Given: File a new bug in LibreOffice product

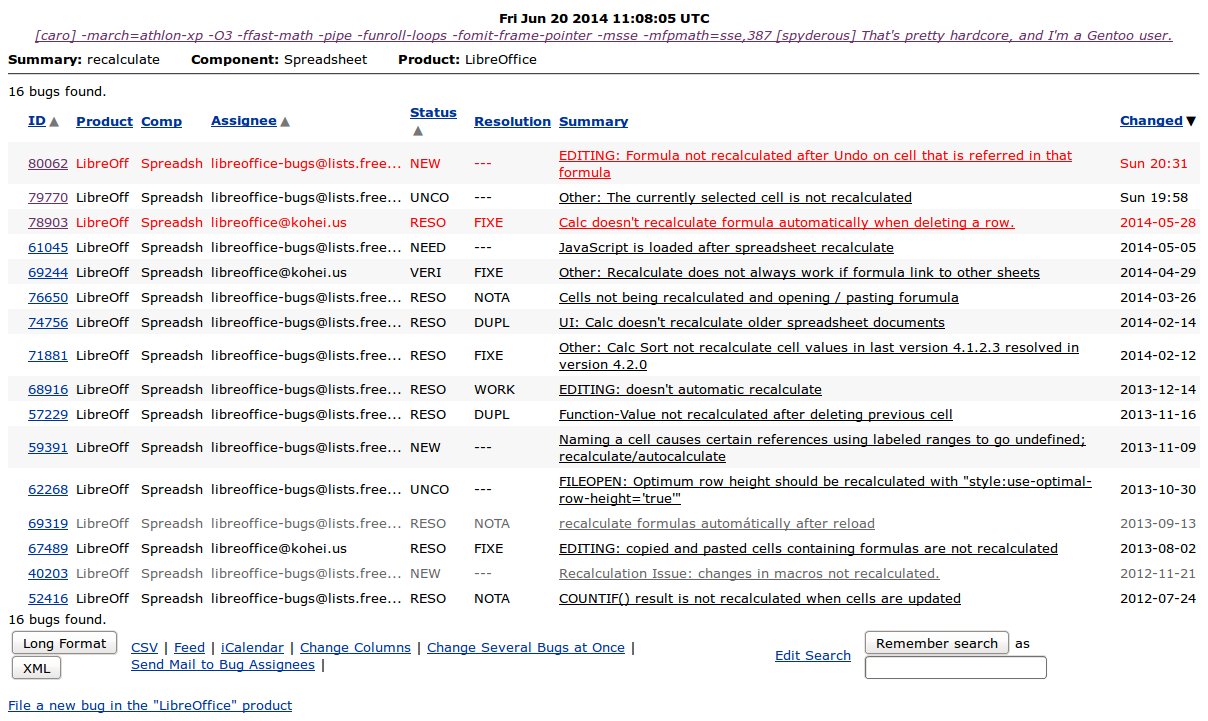Looking at the screenshot, I should 150,705.
